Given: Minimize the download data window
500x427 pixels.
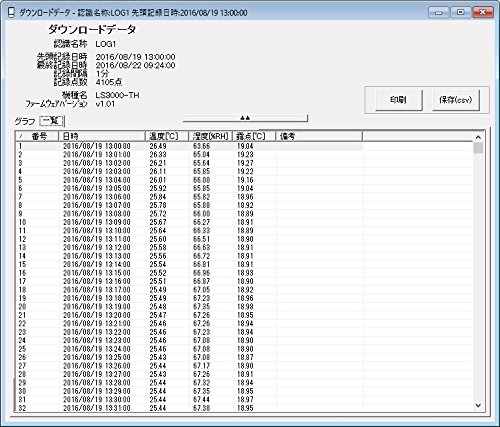Looking at the screenshot, I should click(x=439, y=13).
